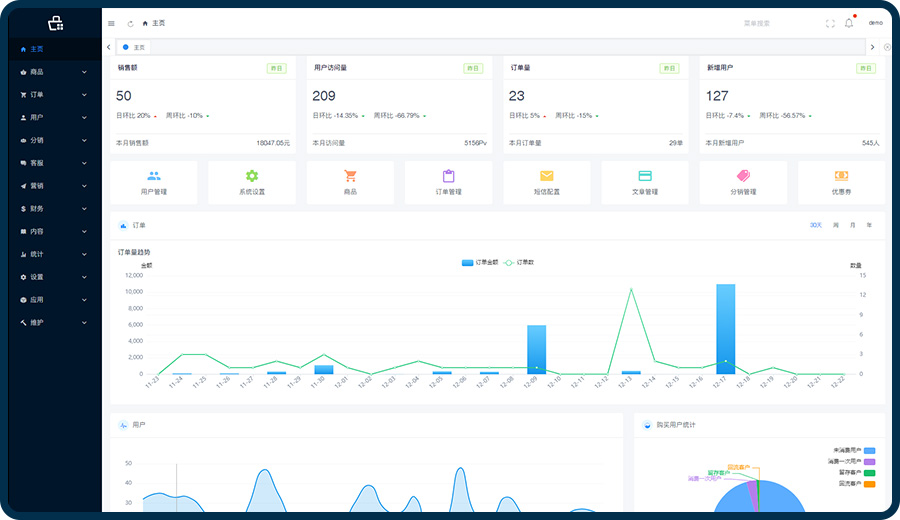Select the 周 range for order chart

pyautogui.click(x=836, y=226)
